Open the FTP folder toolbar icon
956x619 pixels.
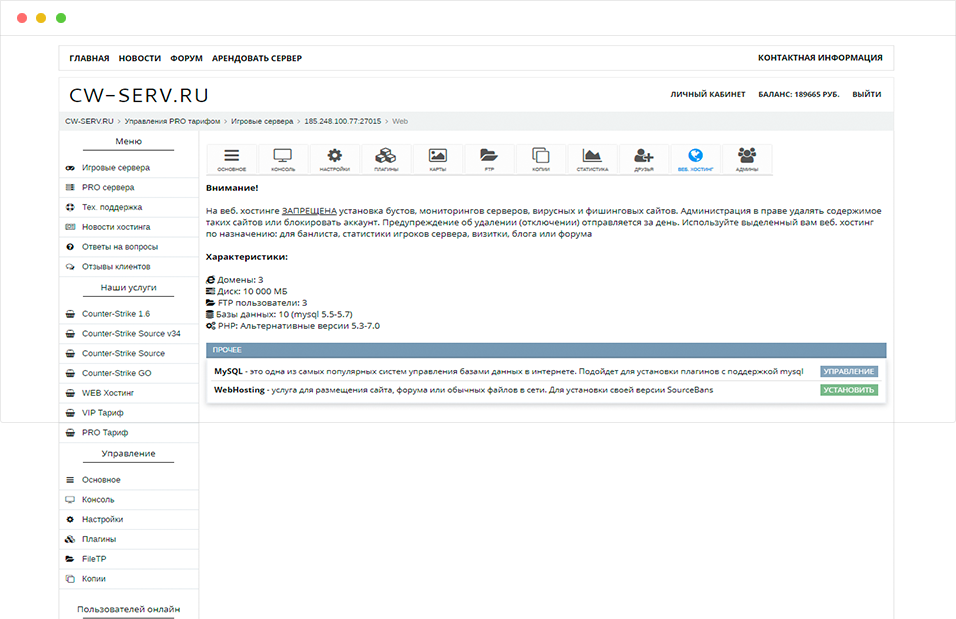489,159
